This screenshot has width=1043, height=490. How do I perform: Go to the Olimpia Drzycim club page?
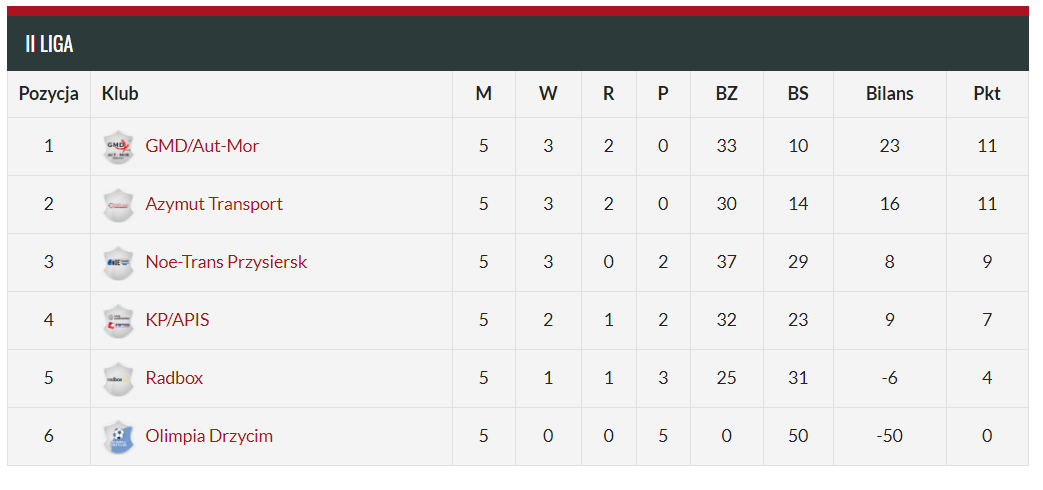click(210, 436)
